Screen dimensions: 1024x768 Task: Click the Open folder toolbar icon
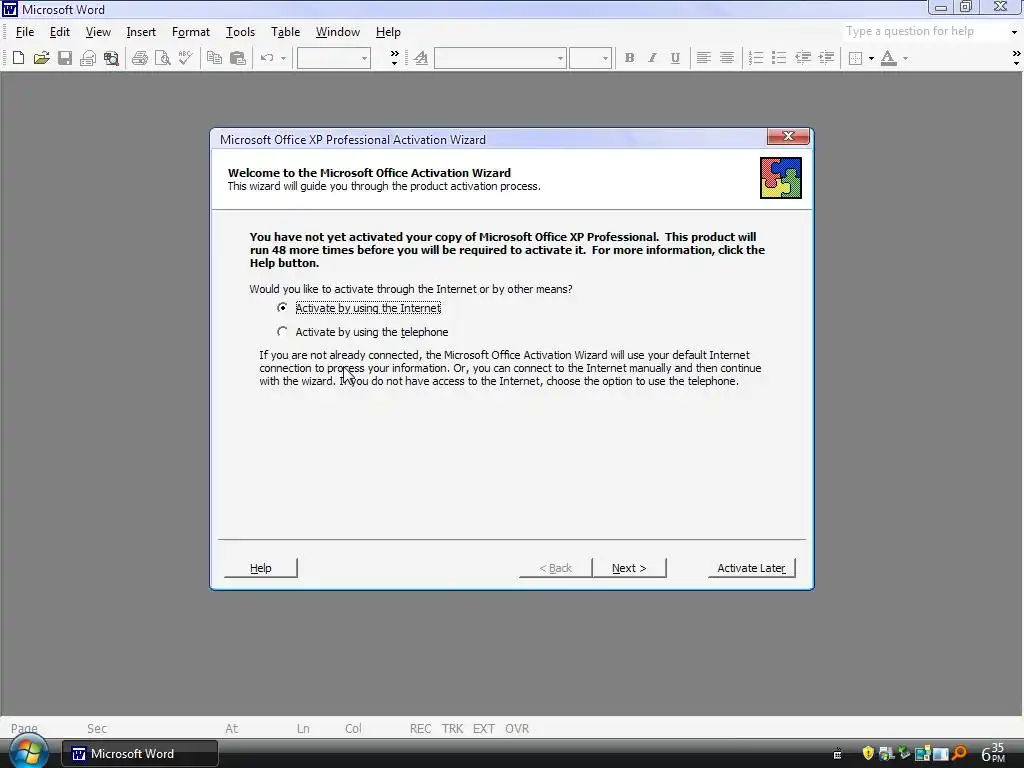tap(41, 58)
